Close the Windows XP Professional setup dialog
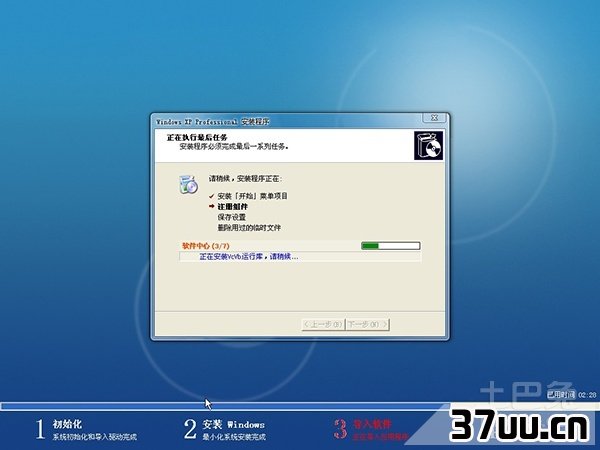600x450 pixels. (x=434, y=118)
